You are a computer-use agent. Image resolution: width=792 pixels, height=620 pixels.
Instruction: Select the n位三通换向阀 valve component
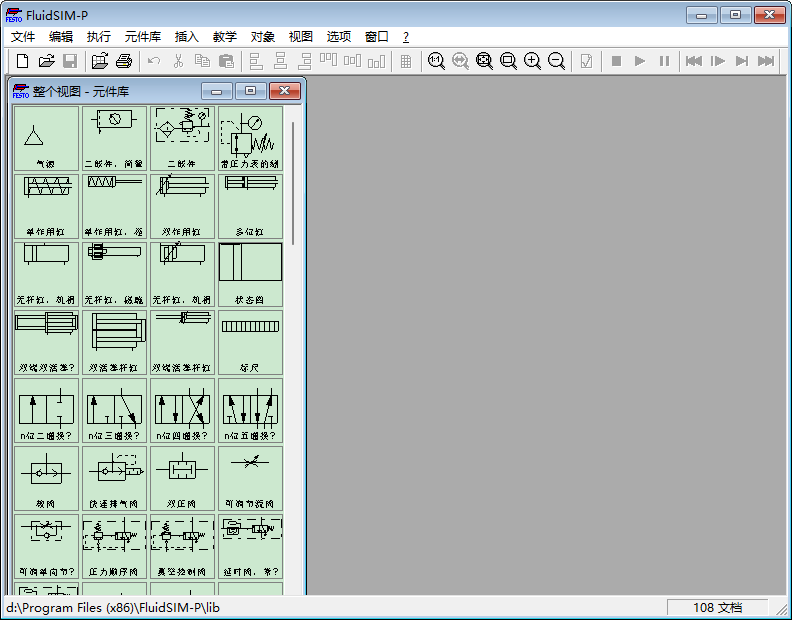click(x=114, y=410)
